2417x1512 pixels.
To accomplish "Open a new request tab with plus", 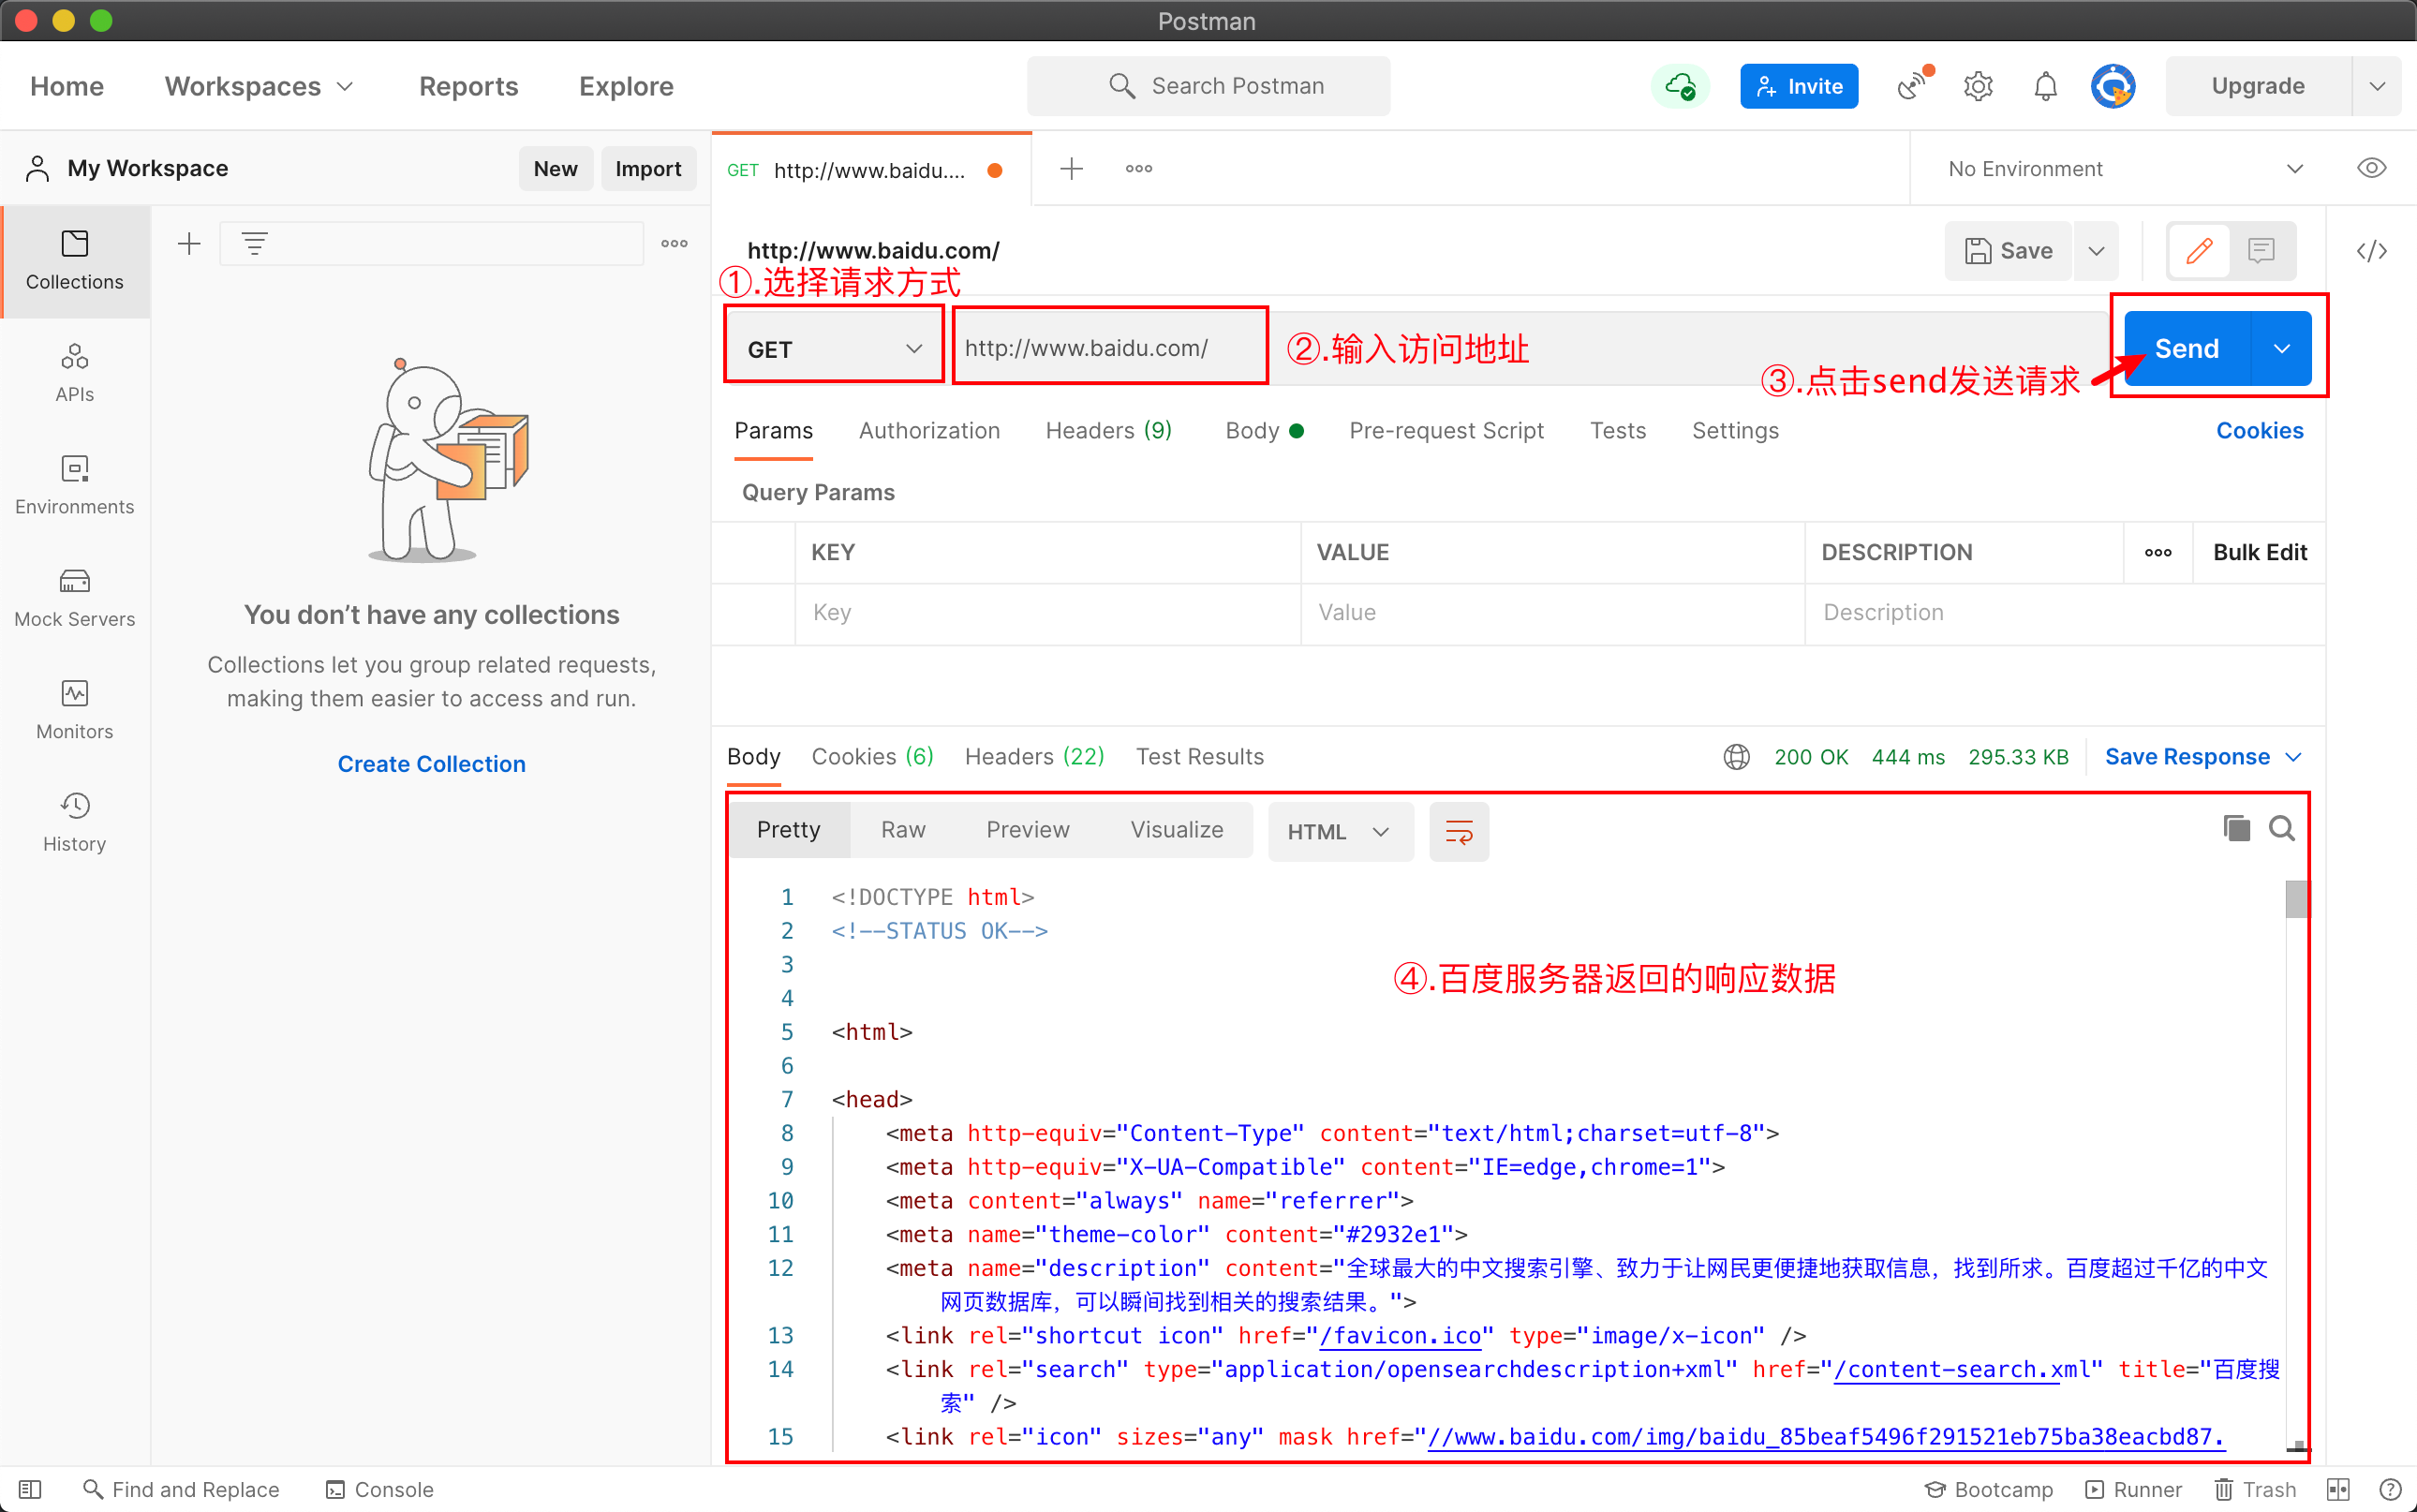I will click(x=1071, y=169).
